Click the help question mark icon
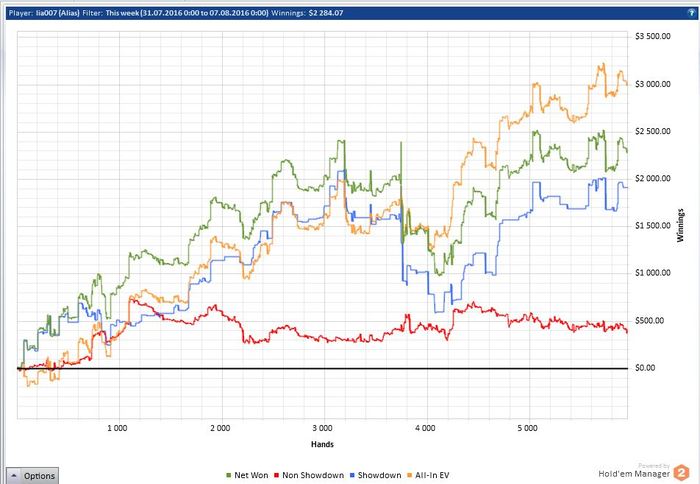Screen dimensions: 700x484 pos(691,13)
